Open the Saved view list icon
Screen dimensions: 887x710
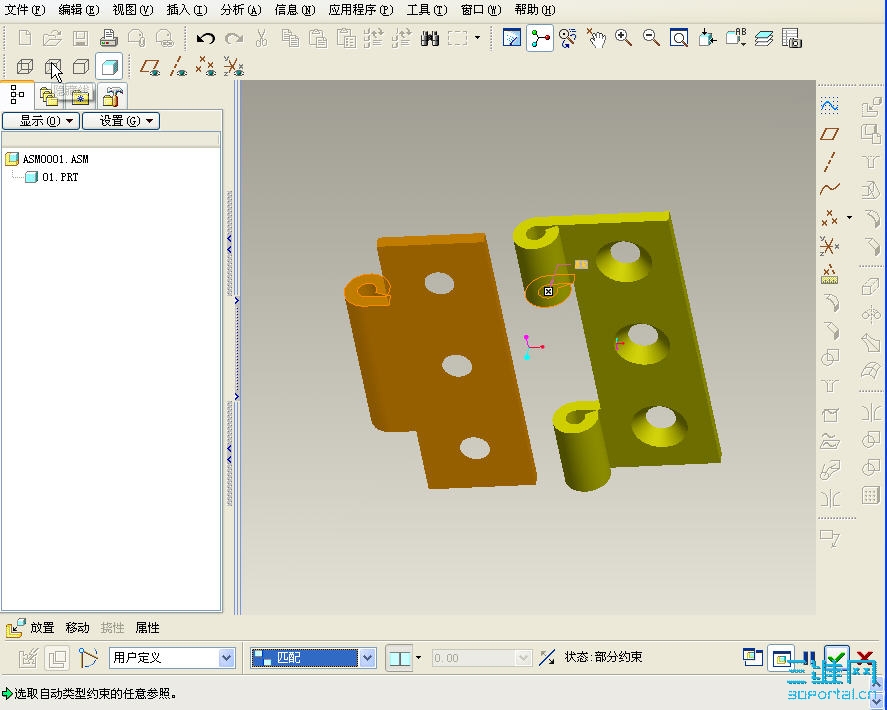736,38
